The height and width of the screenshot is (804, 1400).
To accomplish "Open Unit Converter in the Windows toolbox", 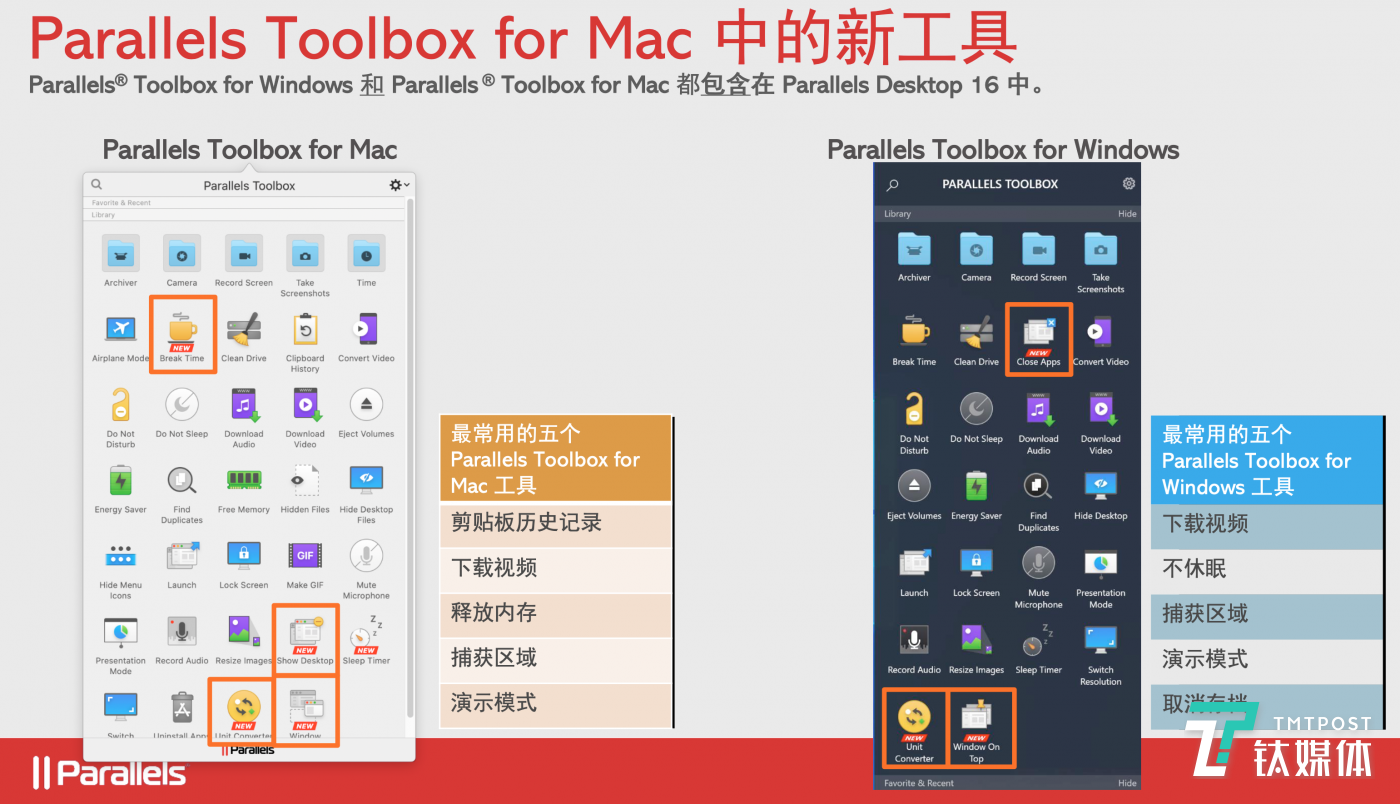I will 914,728.
